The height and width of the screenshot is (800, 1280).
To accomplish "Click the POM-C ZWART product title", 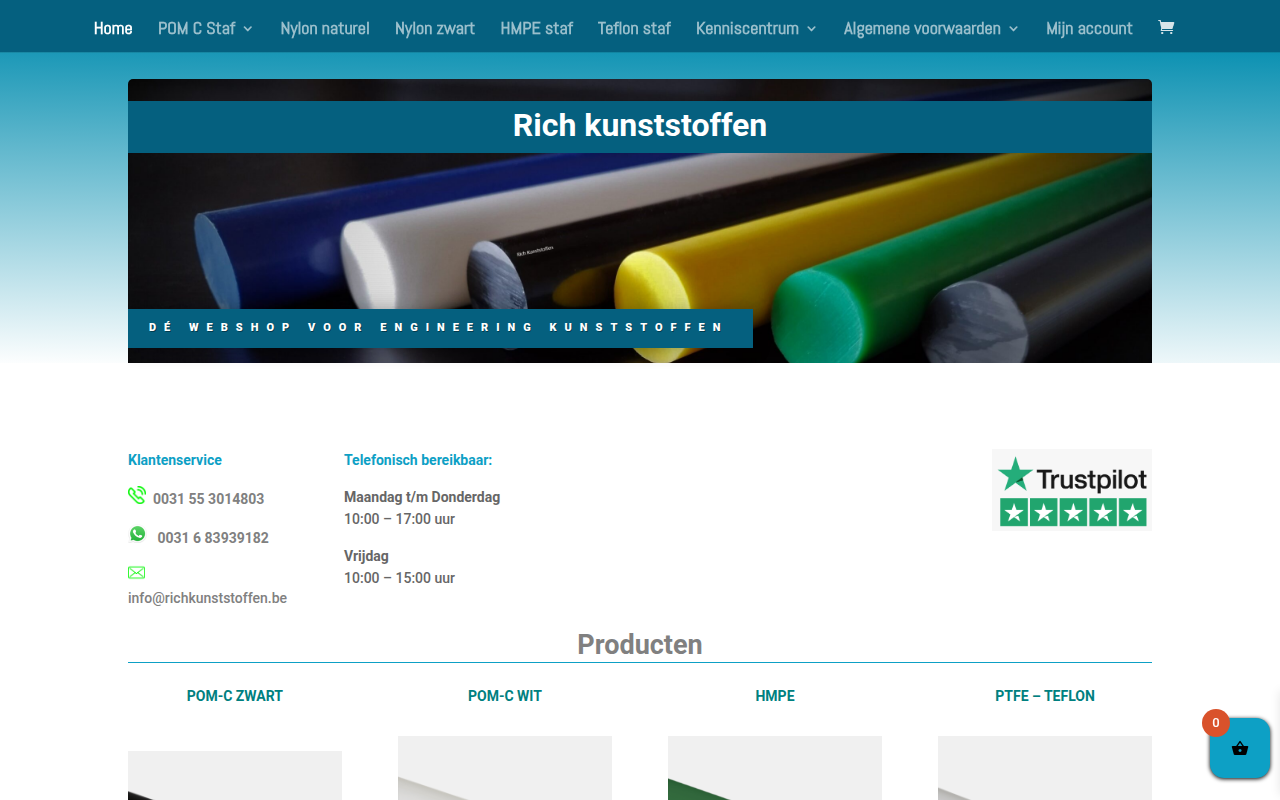I will [x=235, y=696].
